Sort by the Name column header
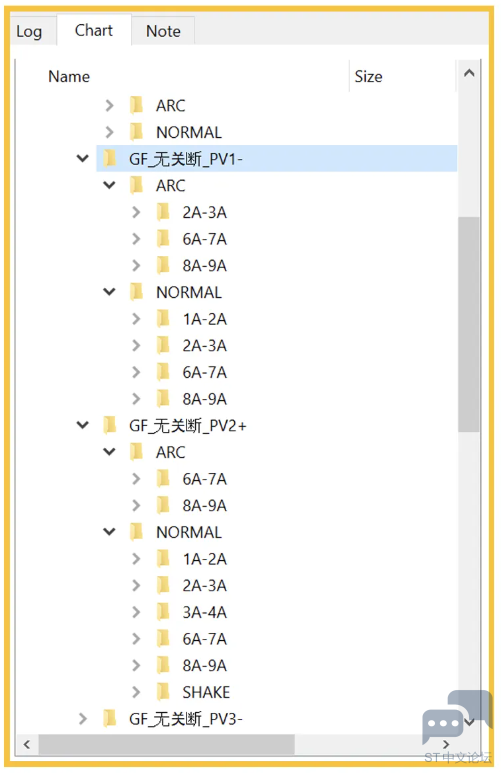501x773 pixels. (x=69, y=76)
